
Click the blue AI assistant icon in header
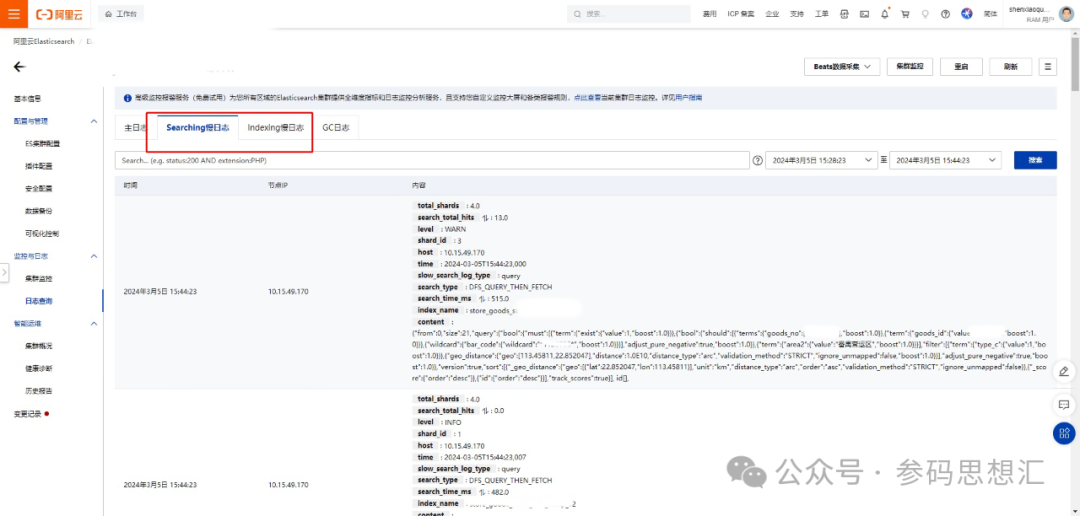coord(967,14)
